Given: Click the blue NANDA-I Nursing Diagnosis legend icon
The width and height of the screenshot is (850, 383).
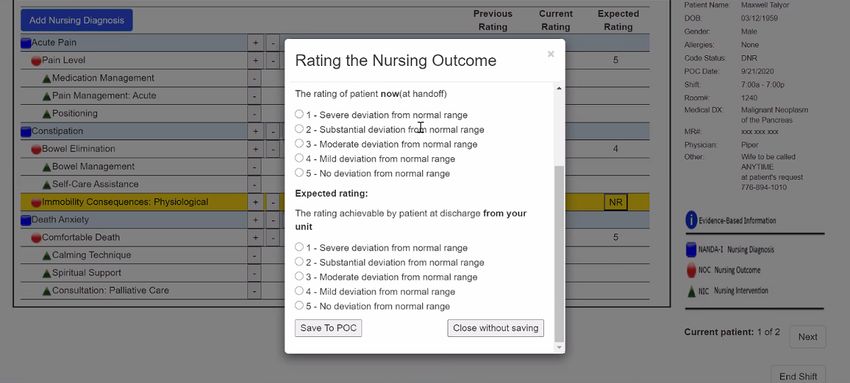Looking at the screenshot, I should tap(691, 250).
